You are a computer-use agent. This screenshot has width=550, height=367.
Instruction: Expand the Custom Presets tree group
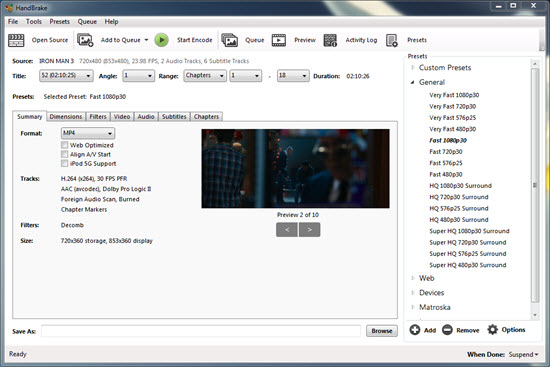pos(413,67)
